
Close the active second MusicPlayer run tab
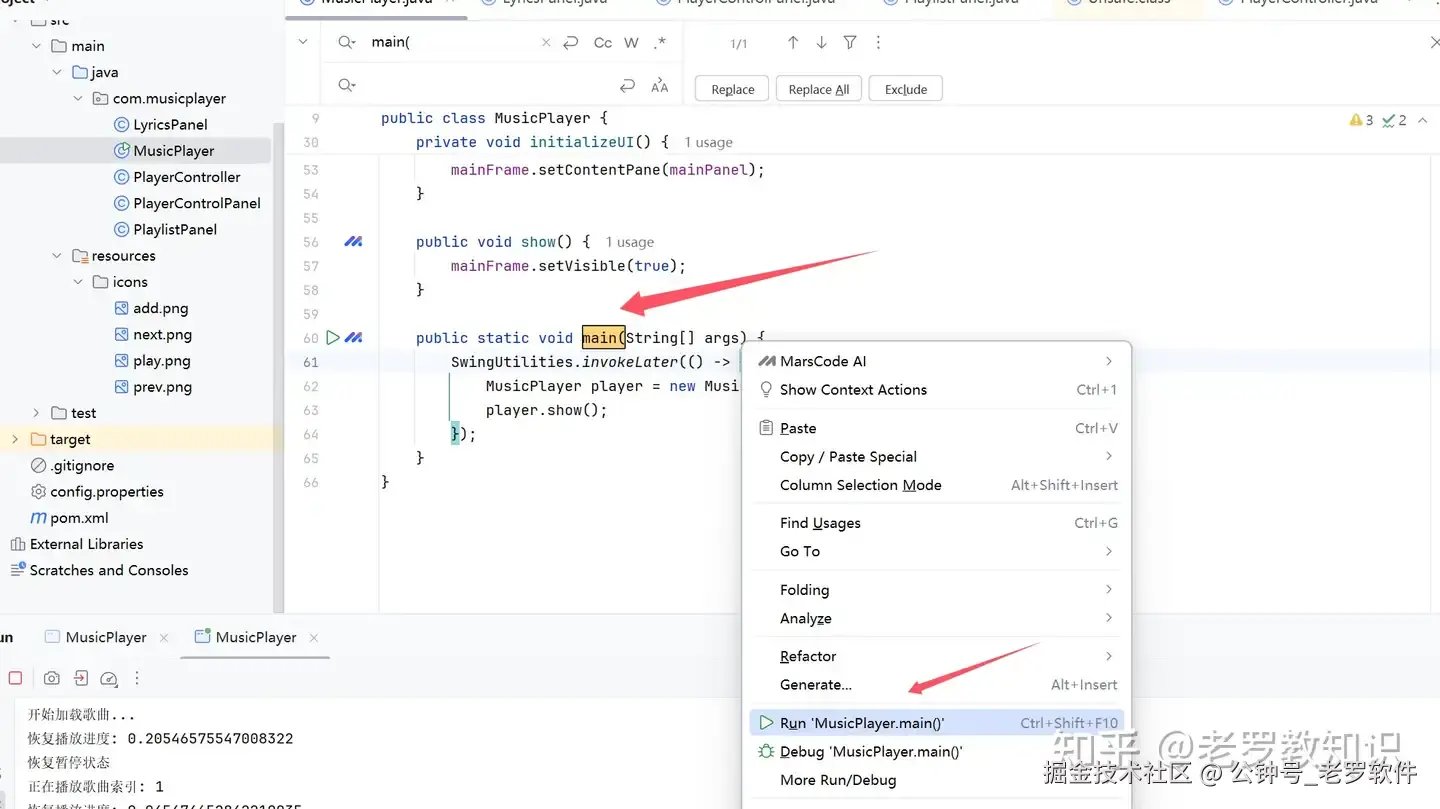314,637
